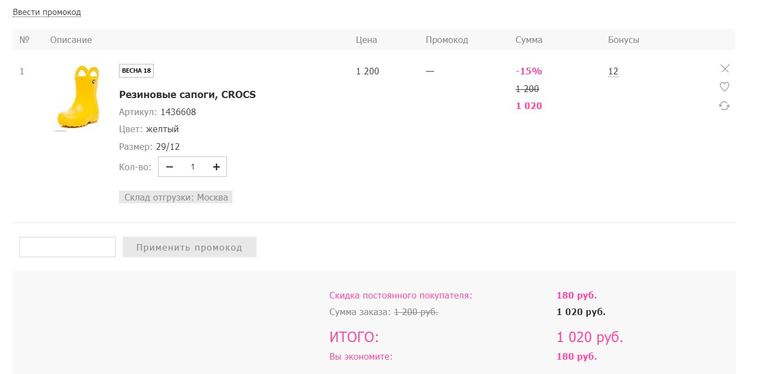Decrease quantity with the minus button
The width and height of the screenshot is (770, 374).
click(x=170, y=167)
